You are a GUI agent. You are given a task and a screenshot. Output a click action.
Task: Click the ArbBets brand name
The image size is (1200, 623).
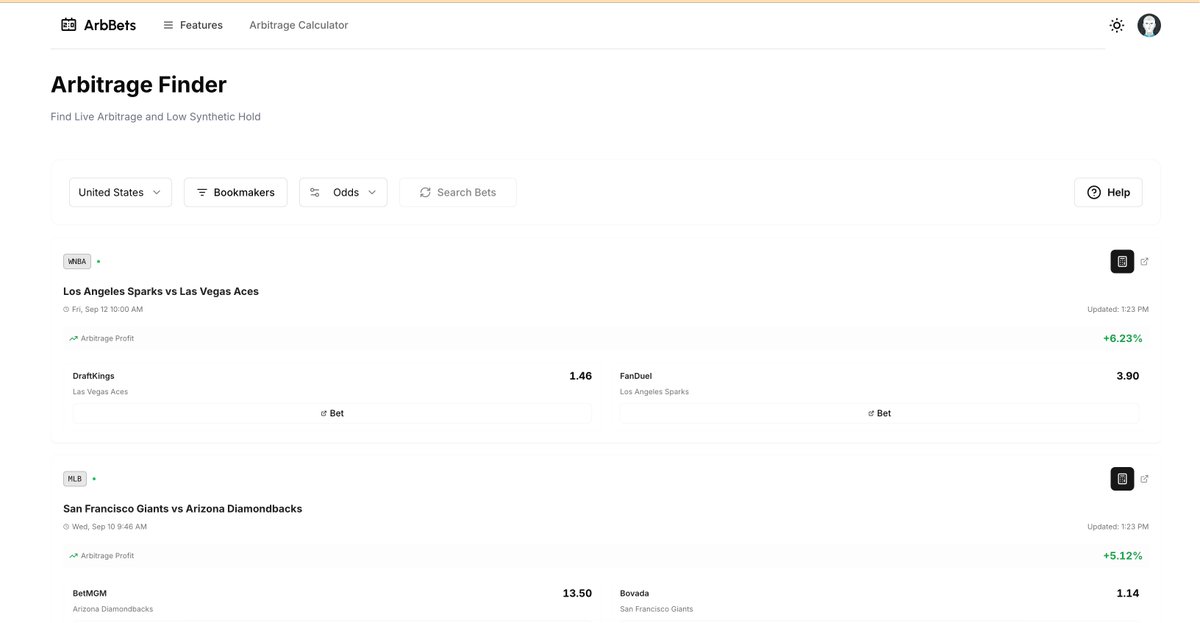(x=110, y=25)
